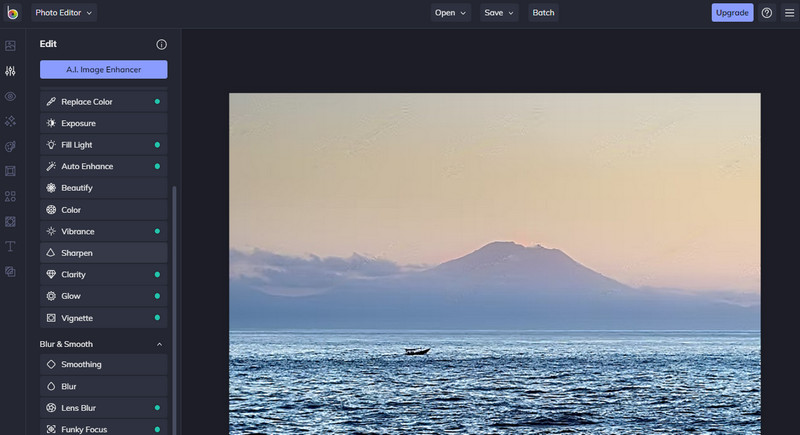Click the BeFunky logo icon
The width and height of the screenshot is (800, 435).
click(12, 13)
